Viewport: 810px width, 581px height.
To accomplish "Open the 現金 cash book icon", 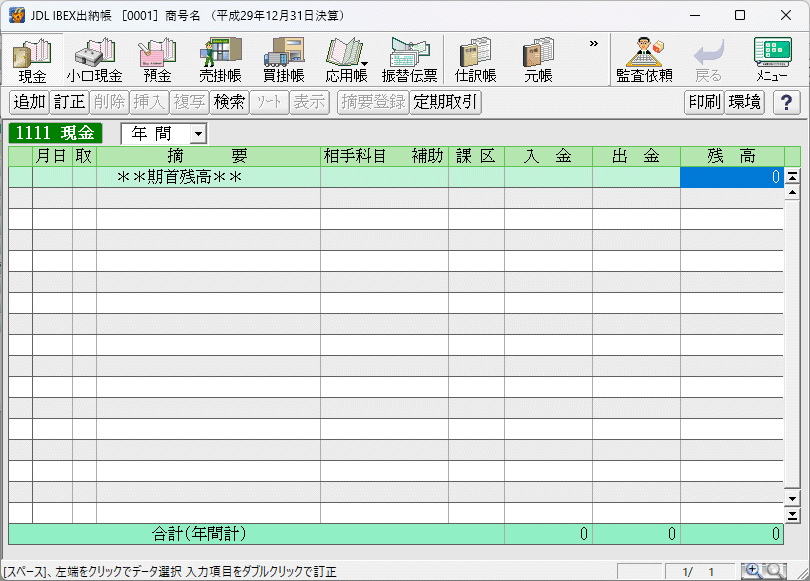I will pyautogui.click(x=30, y=58).
